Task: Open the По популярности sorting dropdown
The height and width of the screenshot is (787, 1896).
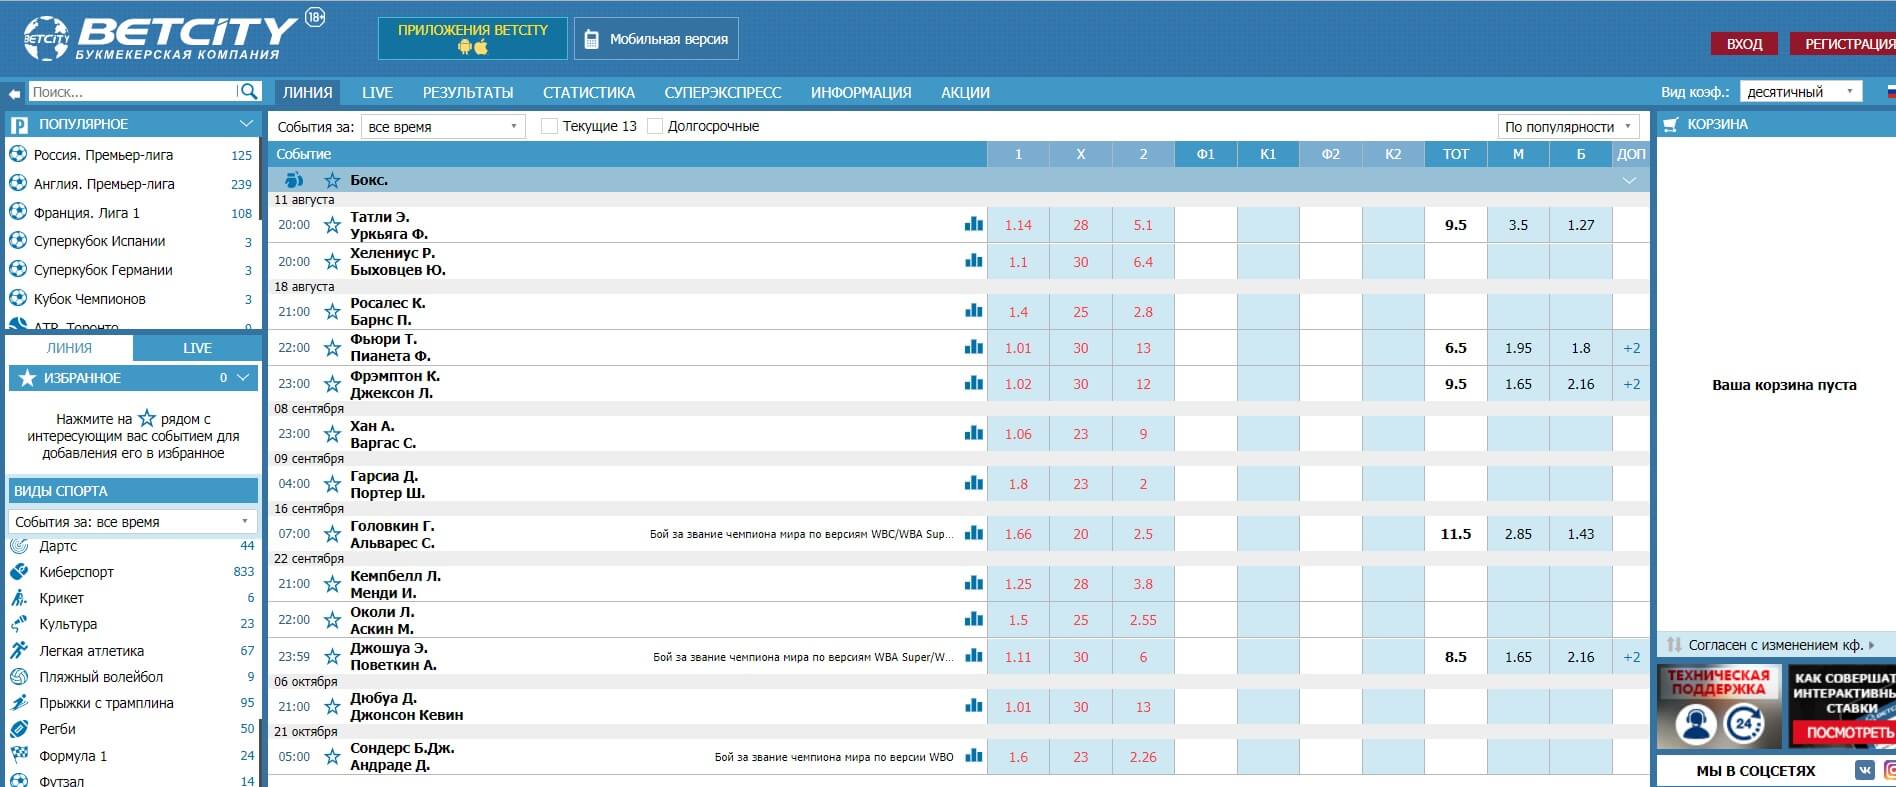Action: (x=1568, y=126)
